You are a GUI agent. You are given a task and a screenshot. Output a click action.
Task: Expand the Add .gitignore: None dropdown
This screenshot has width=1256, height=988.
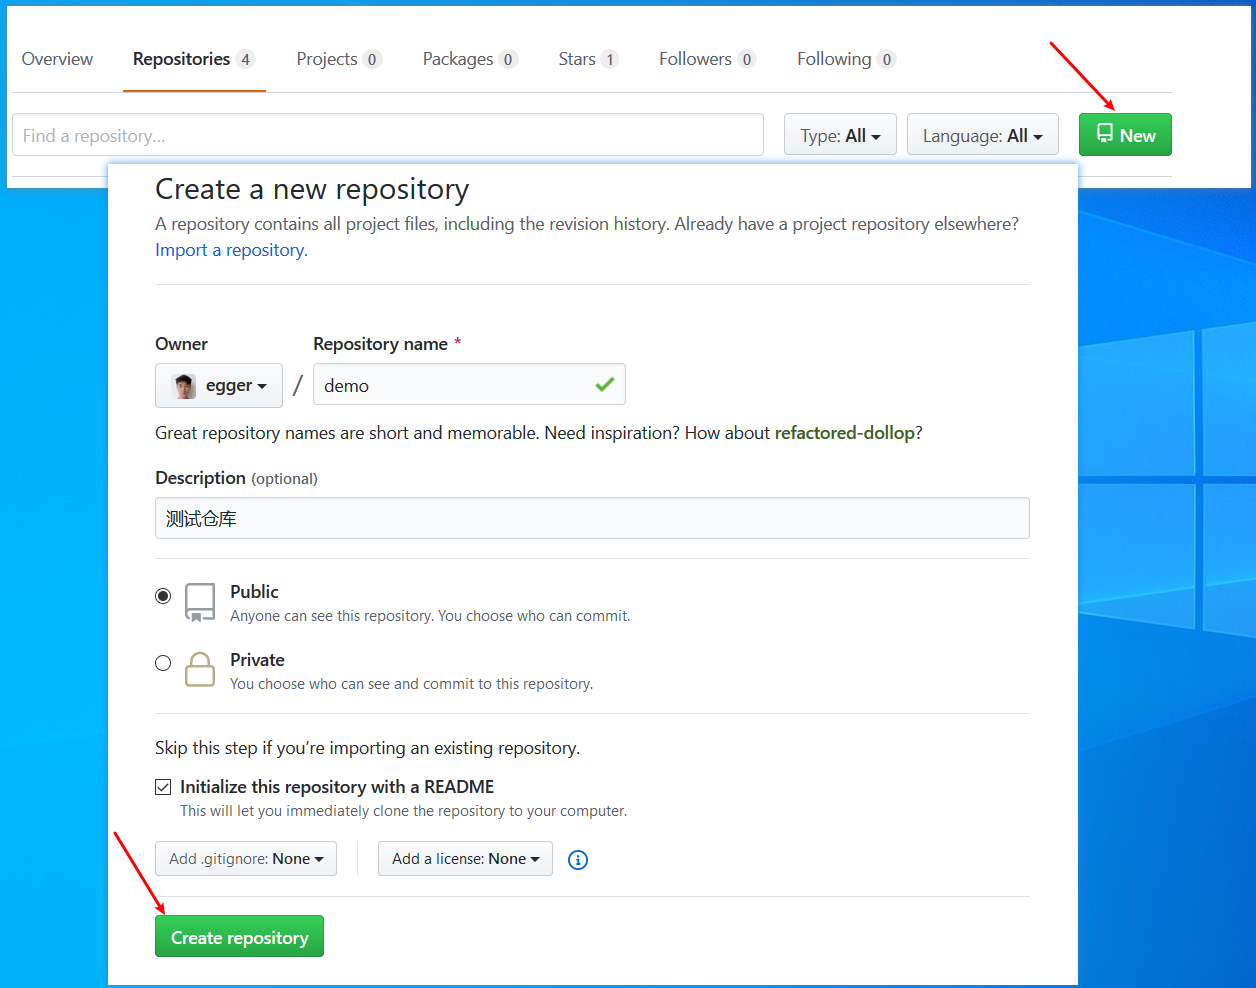246,859
